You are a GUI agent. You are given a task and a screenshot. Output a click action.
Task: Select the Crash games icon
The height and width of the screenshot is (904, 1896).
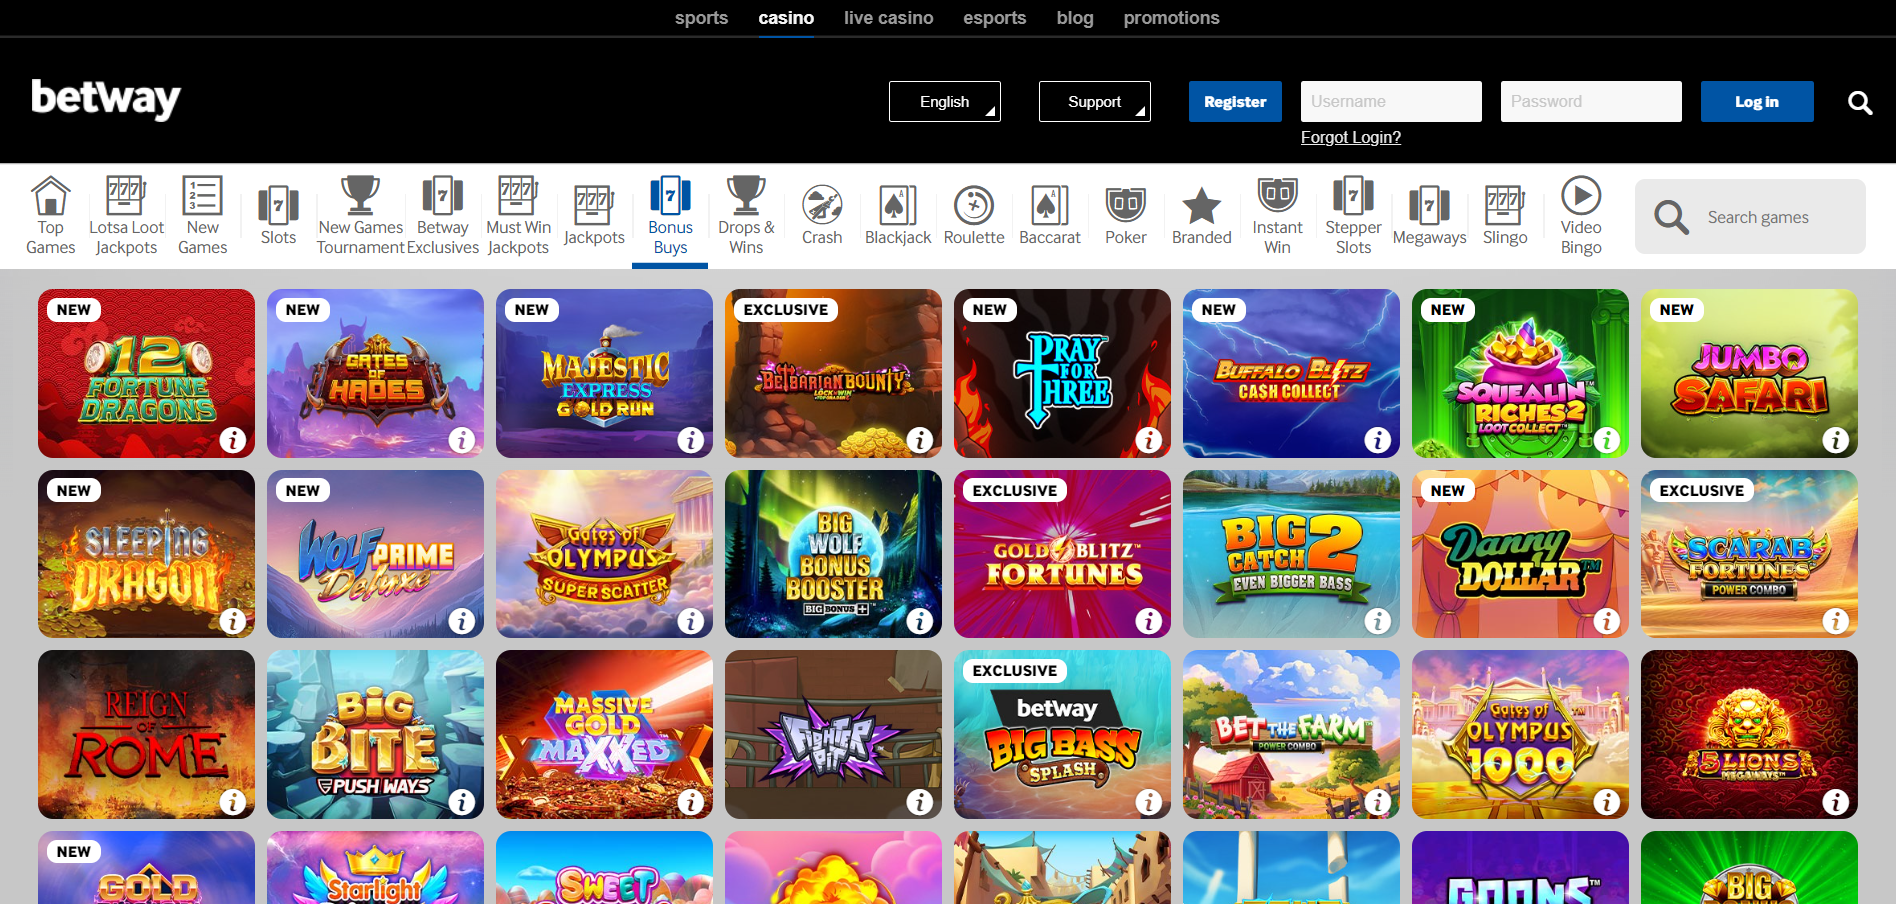822,206
